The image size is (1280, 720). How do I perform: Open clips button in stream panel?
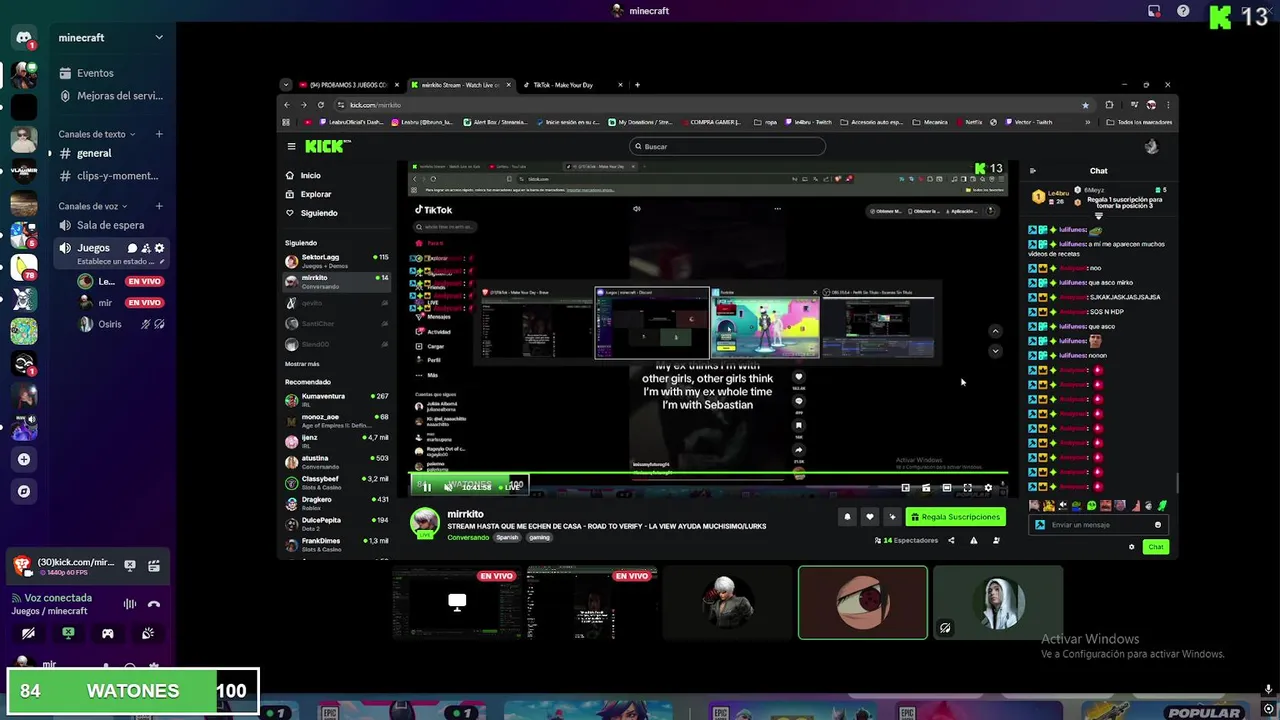(154, 565)
